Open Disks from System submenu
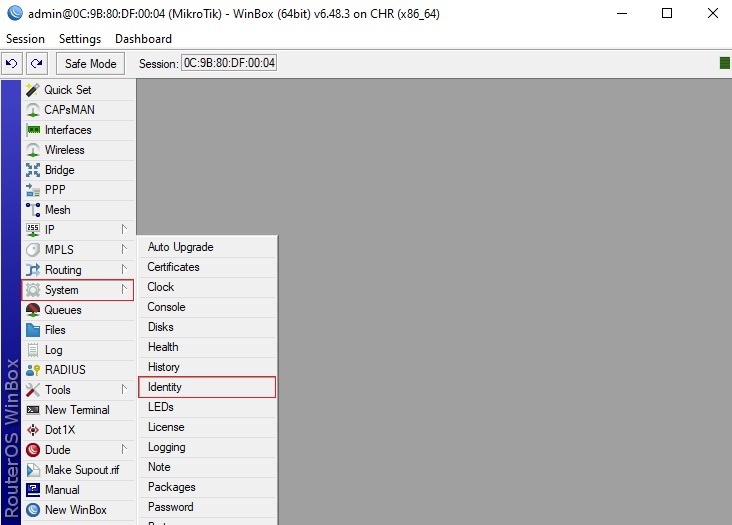This screenshot has width=732, height=525. pyautogui.click(x=207, y=327)
